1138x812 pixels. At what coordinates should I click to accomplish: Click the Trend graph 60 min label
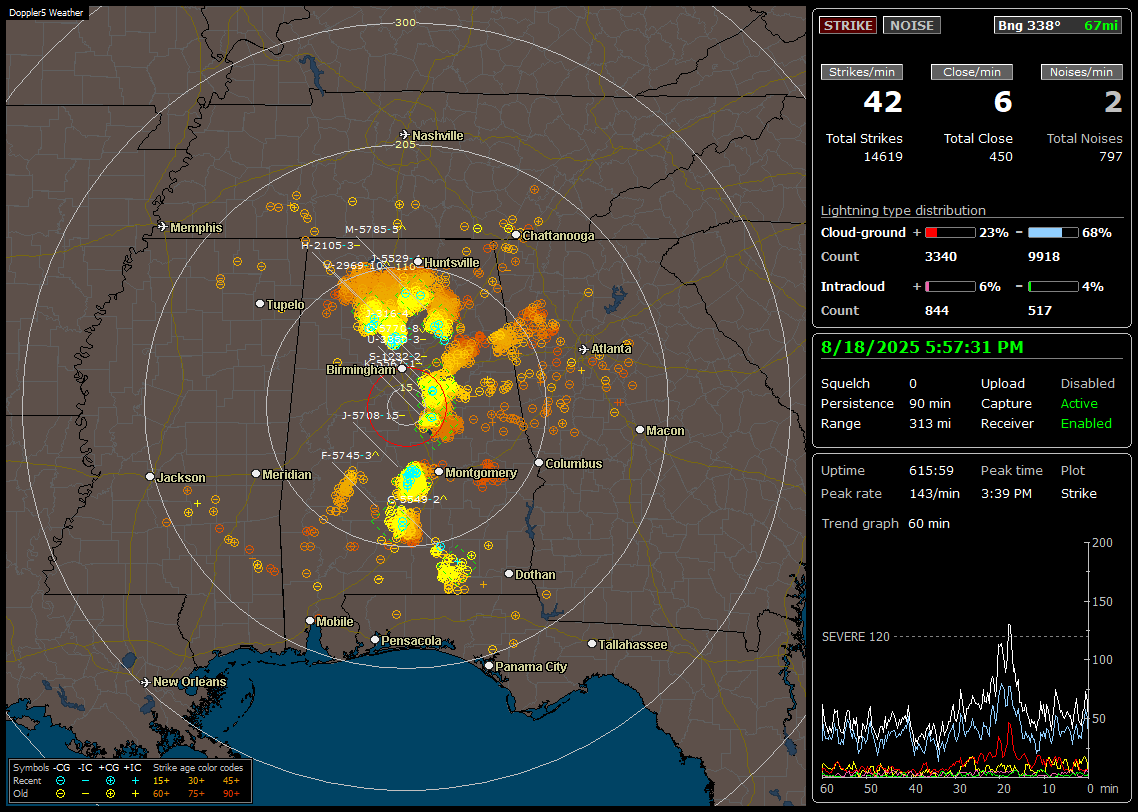pyautogui.click(x=885, y=524)
